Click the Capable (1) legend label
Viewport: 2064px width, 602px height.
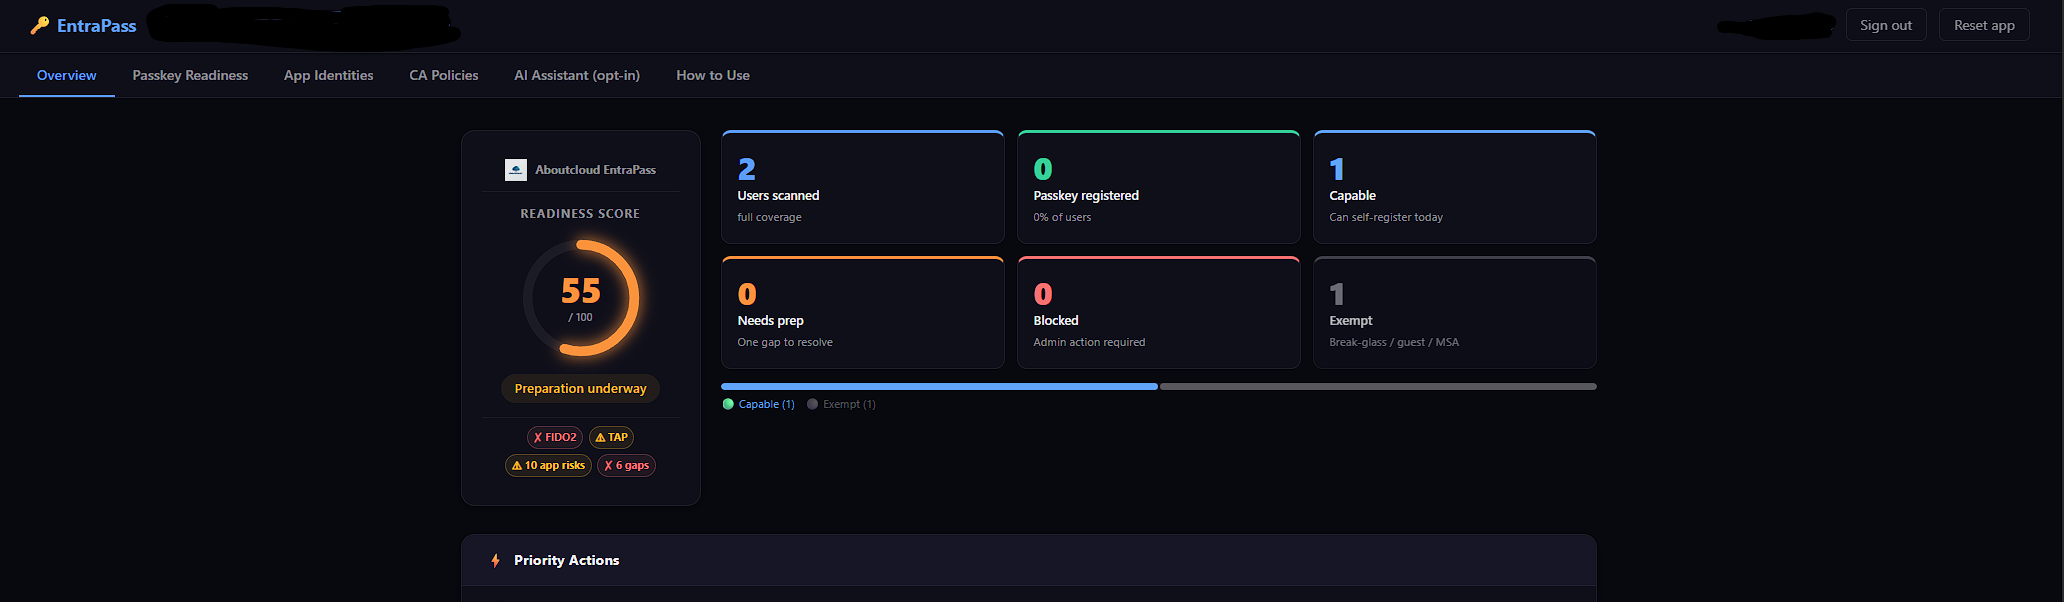tap(766, 404)
